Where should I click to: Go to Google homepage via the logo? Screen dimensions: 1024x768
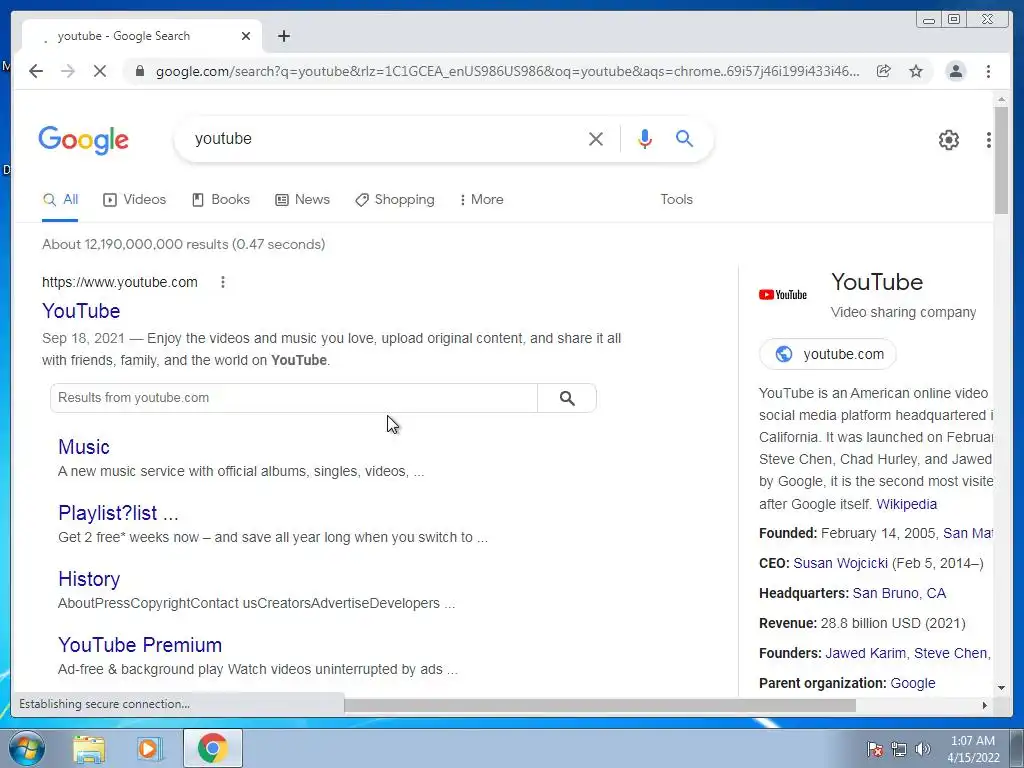[84, 140]
